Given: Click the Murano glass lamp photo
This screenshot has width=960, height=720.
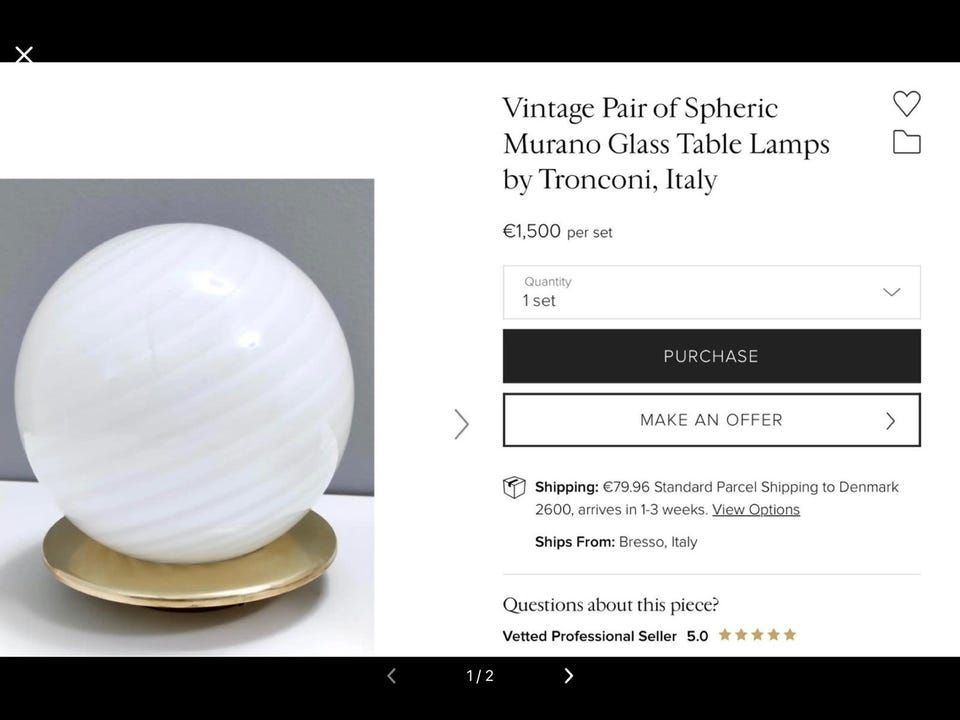Looking at the screenshot, I should click(187, 416).
